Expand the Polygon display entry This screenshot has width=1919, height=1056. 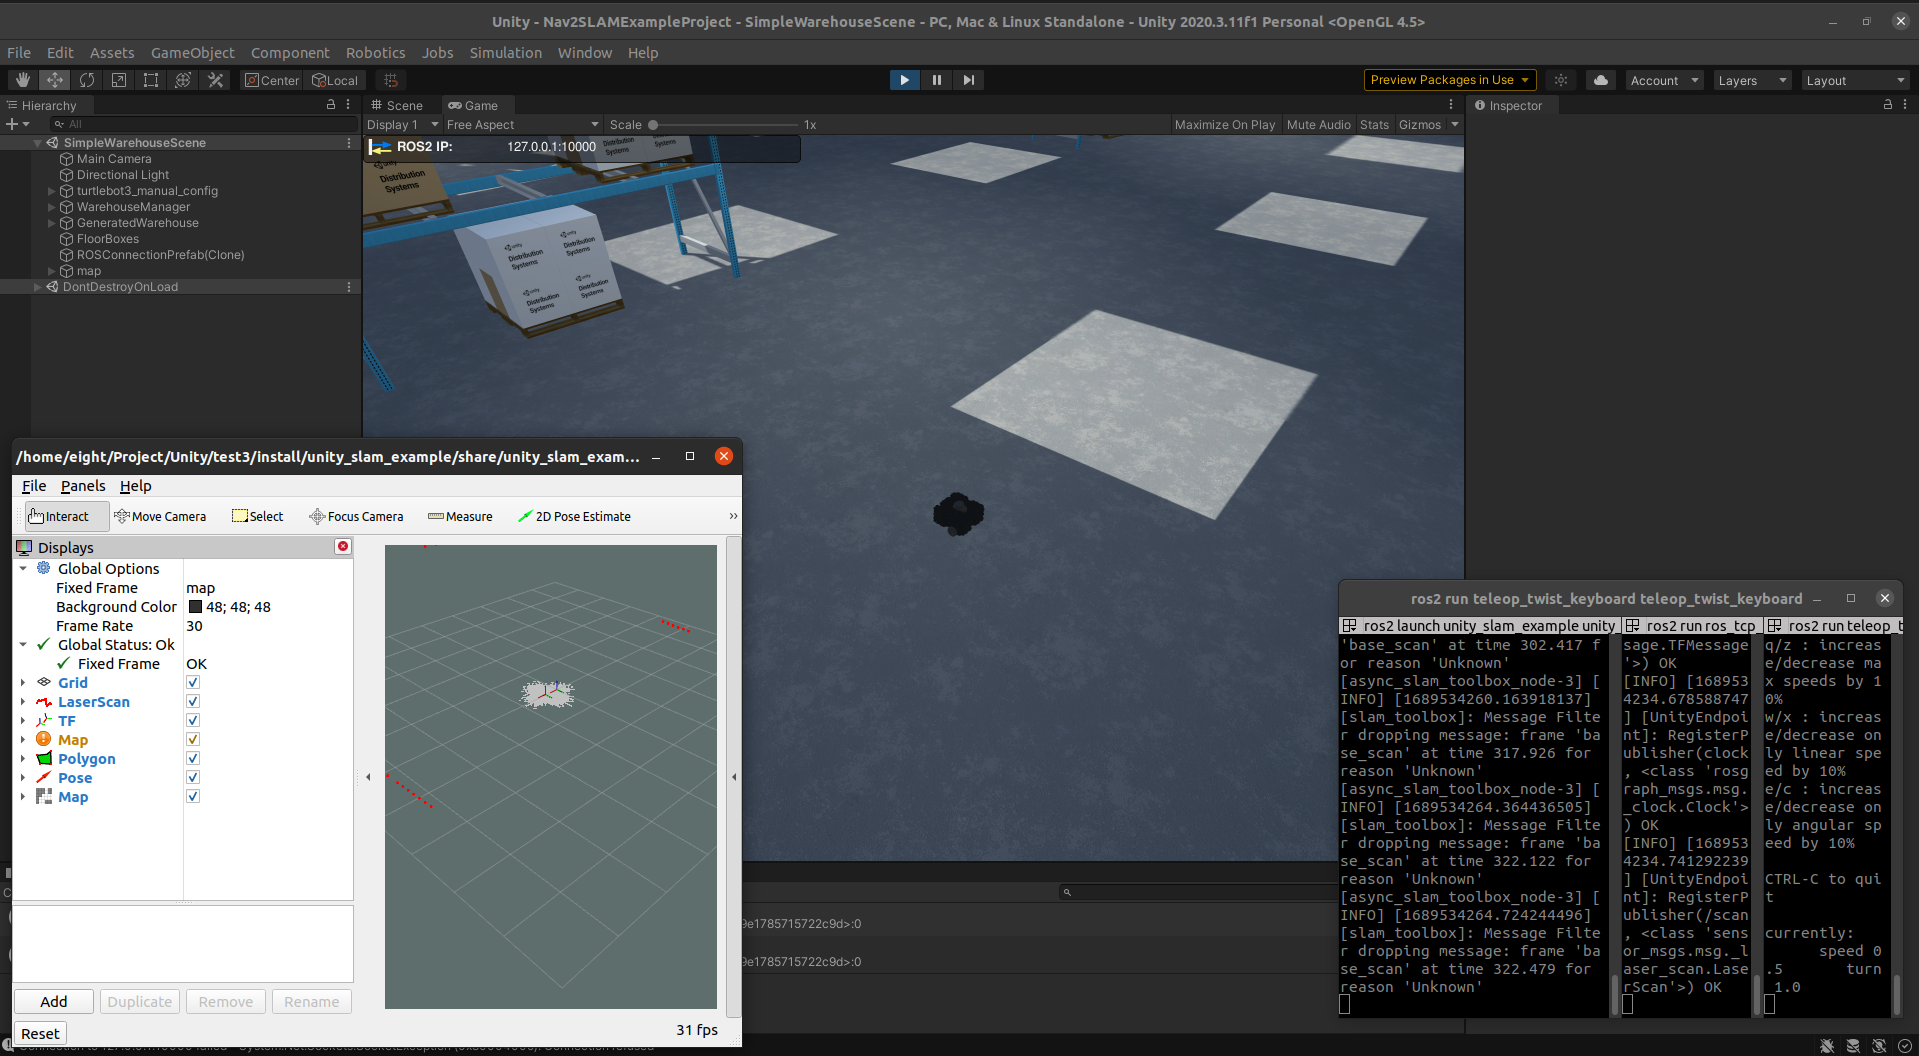coord(23,758)
